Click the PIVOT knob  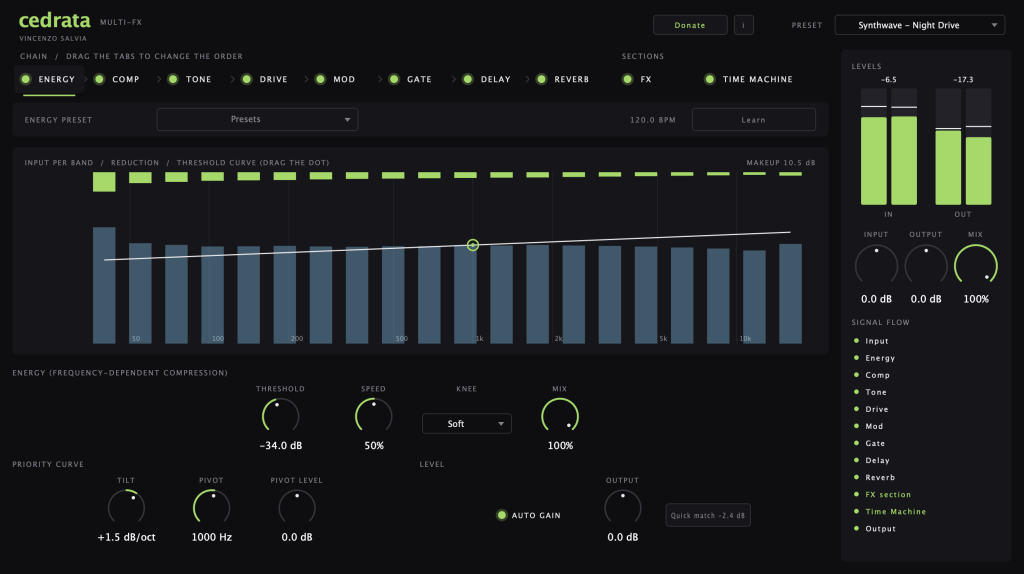tap(212, 507)
